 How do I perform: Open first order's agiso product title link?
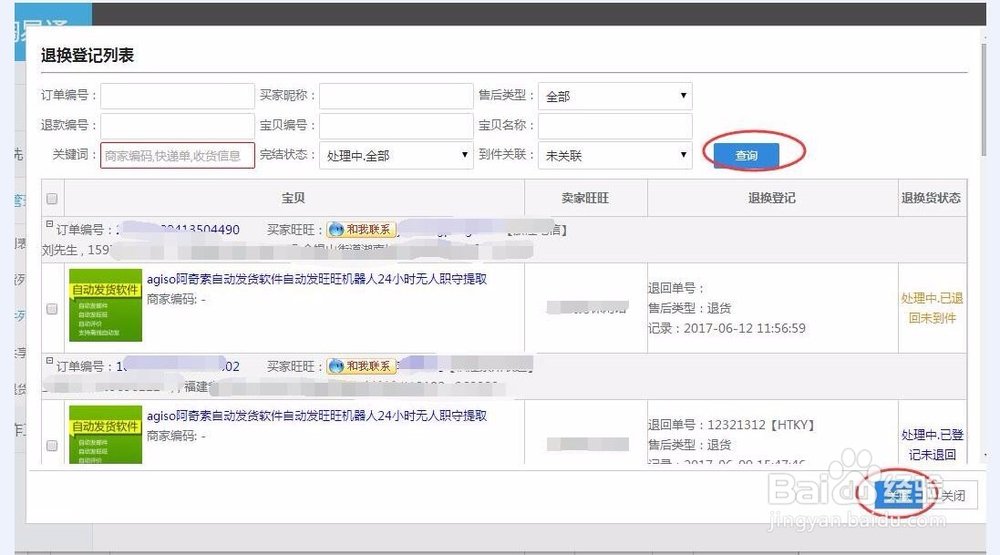pyautogui.click(x=316, y=279)
